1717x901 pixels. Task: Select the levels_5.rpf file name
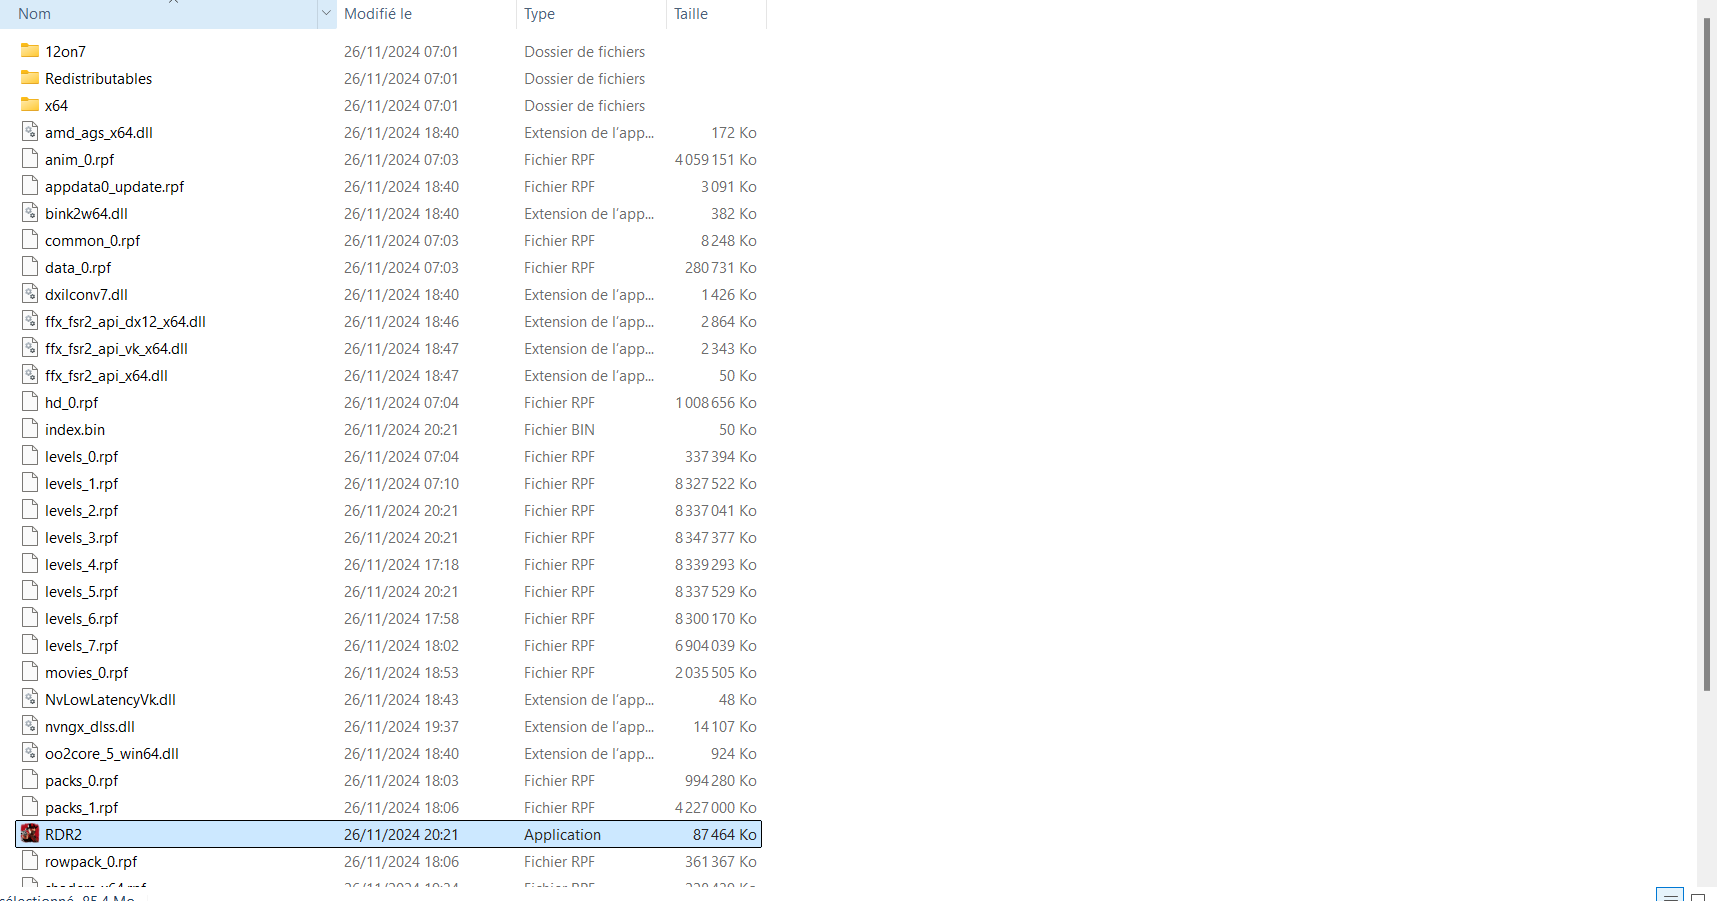pyautogui.click(x=81, y=591)
